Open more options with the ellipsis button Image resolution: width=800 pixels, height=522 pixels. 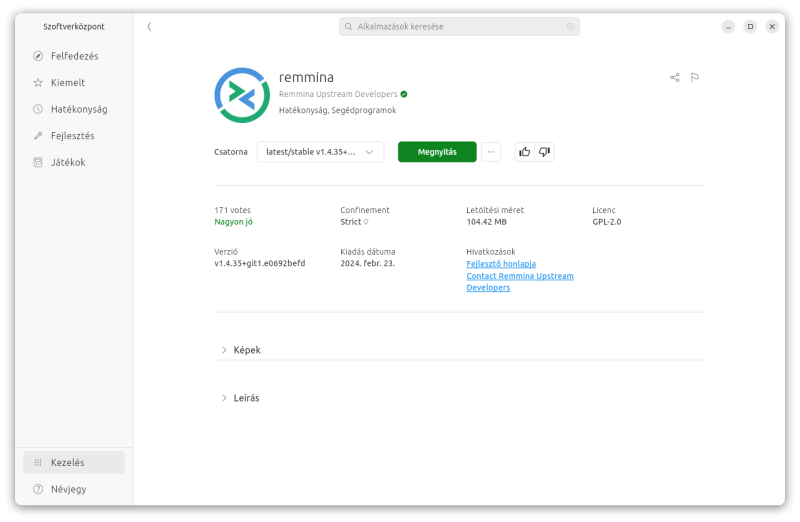click(x=491, y=152)
